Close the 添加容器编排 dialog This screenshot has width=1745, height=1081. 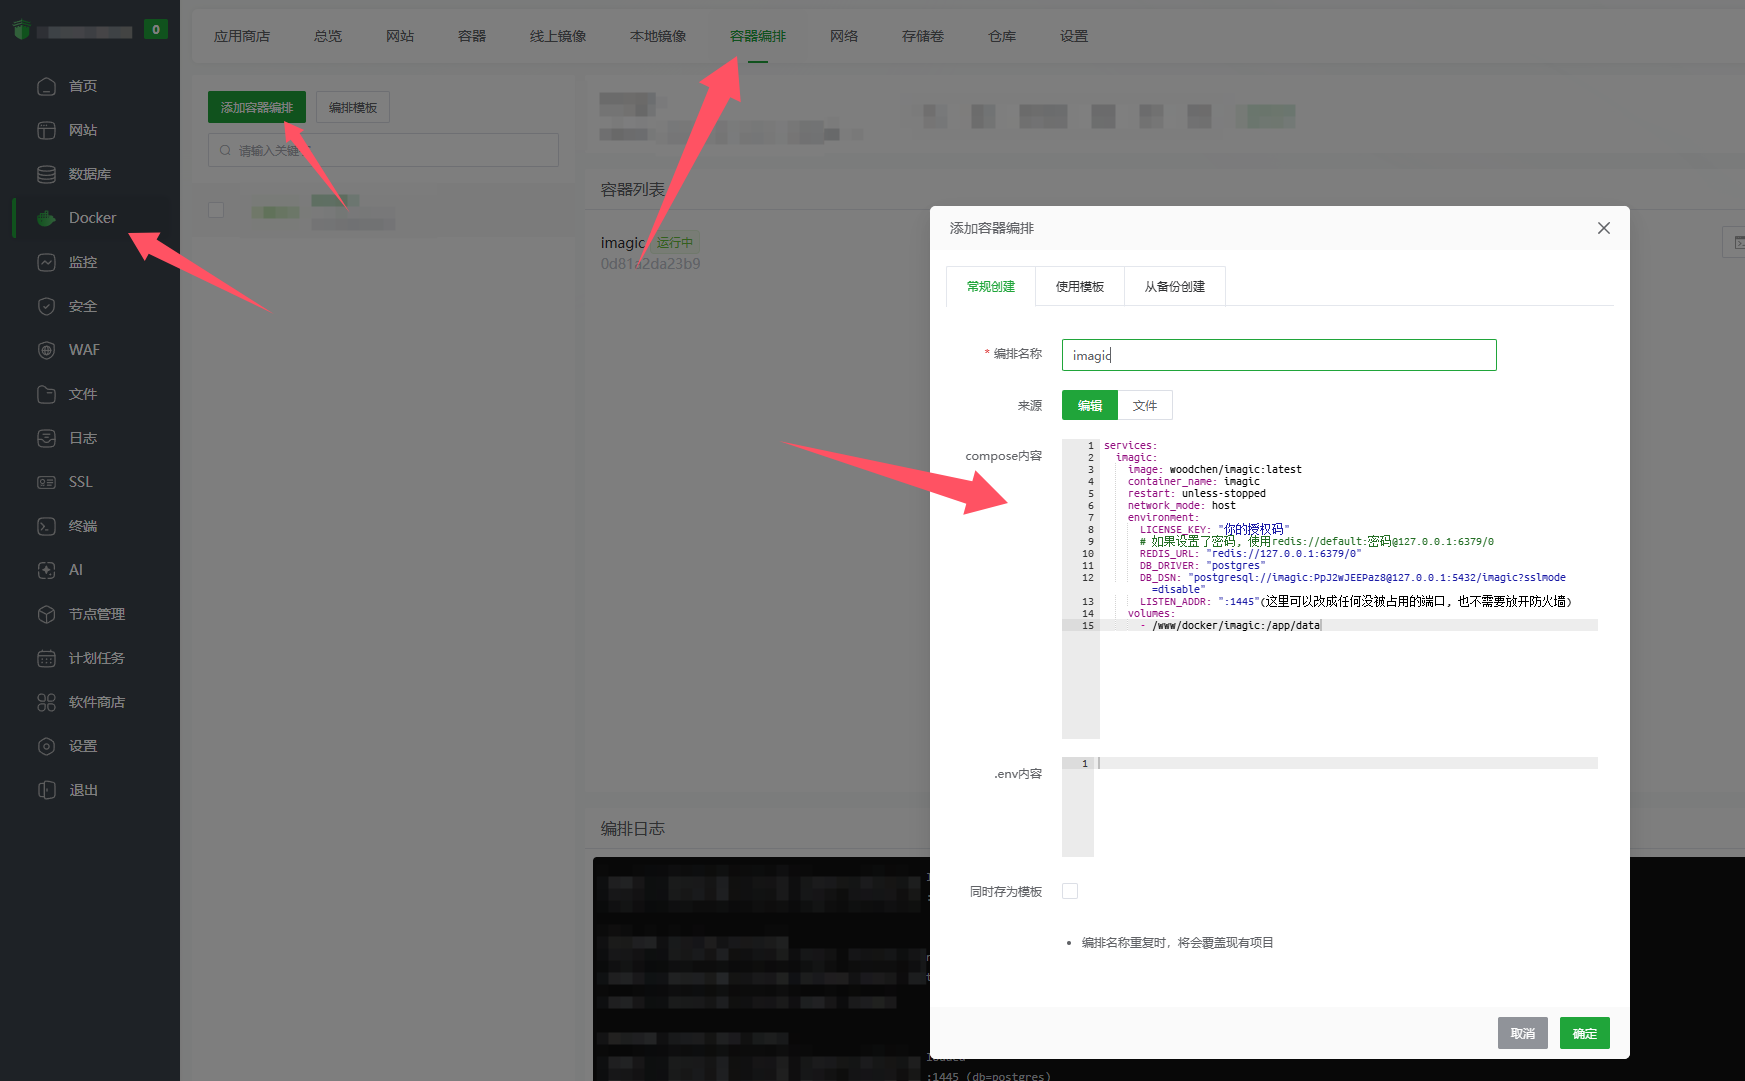tap(1604, 228)
